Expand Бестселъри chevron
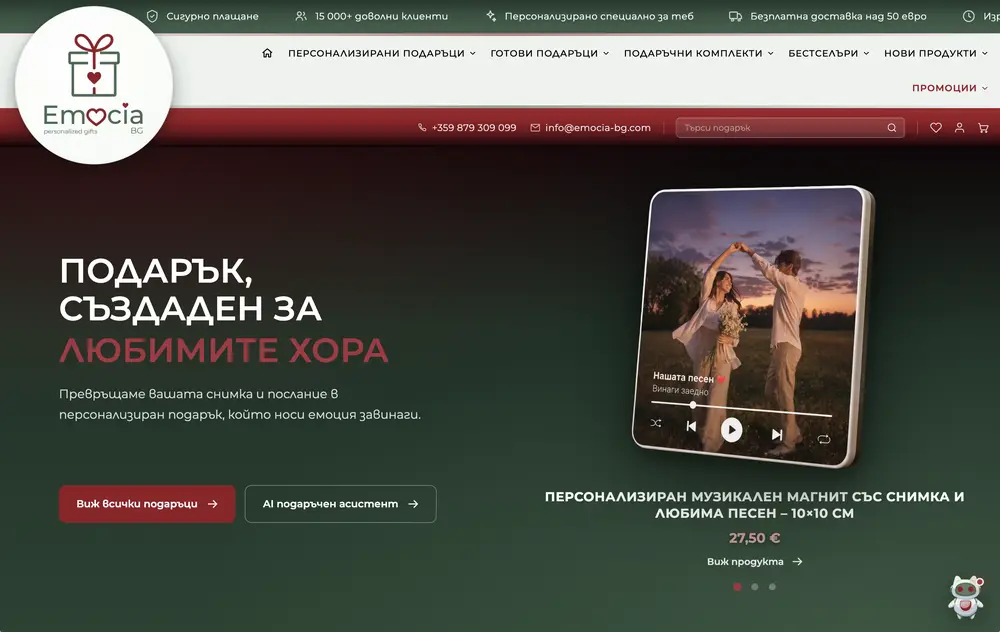1000x632 pixels. [866, 54]
